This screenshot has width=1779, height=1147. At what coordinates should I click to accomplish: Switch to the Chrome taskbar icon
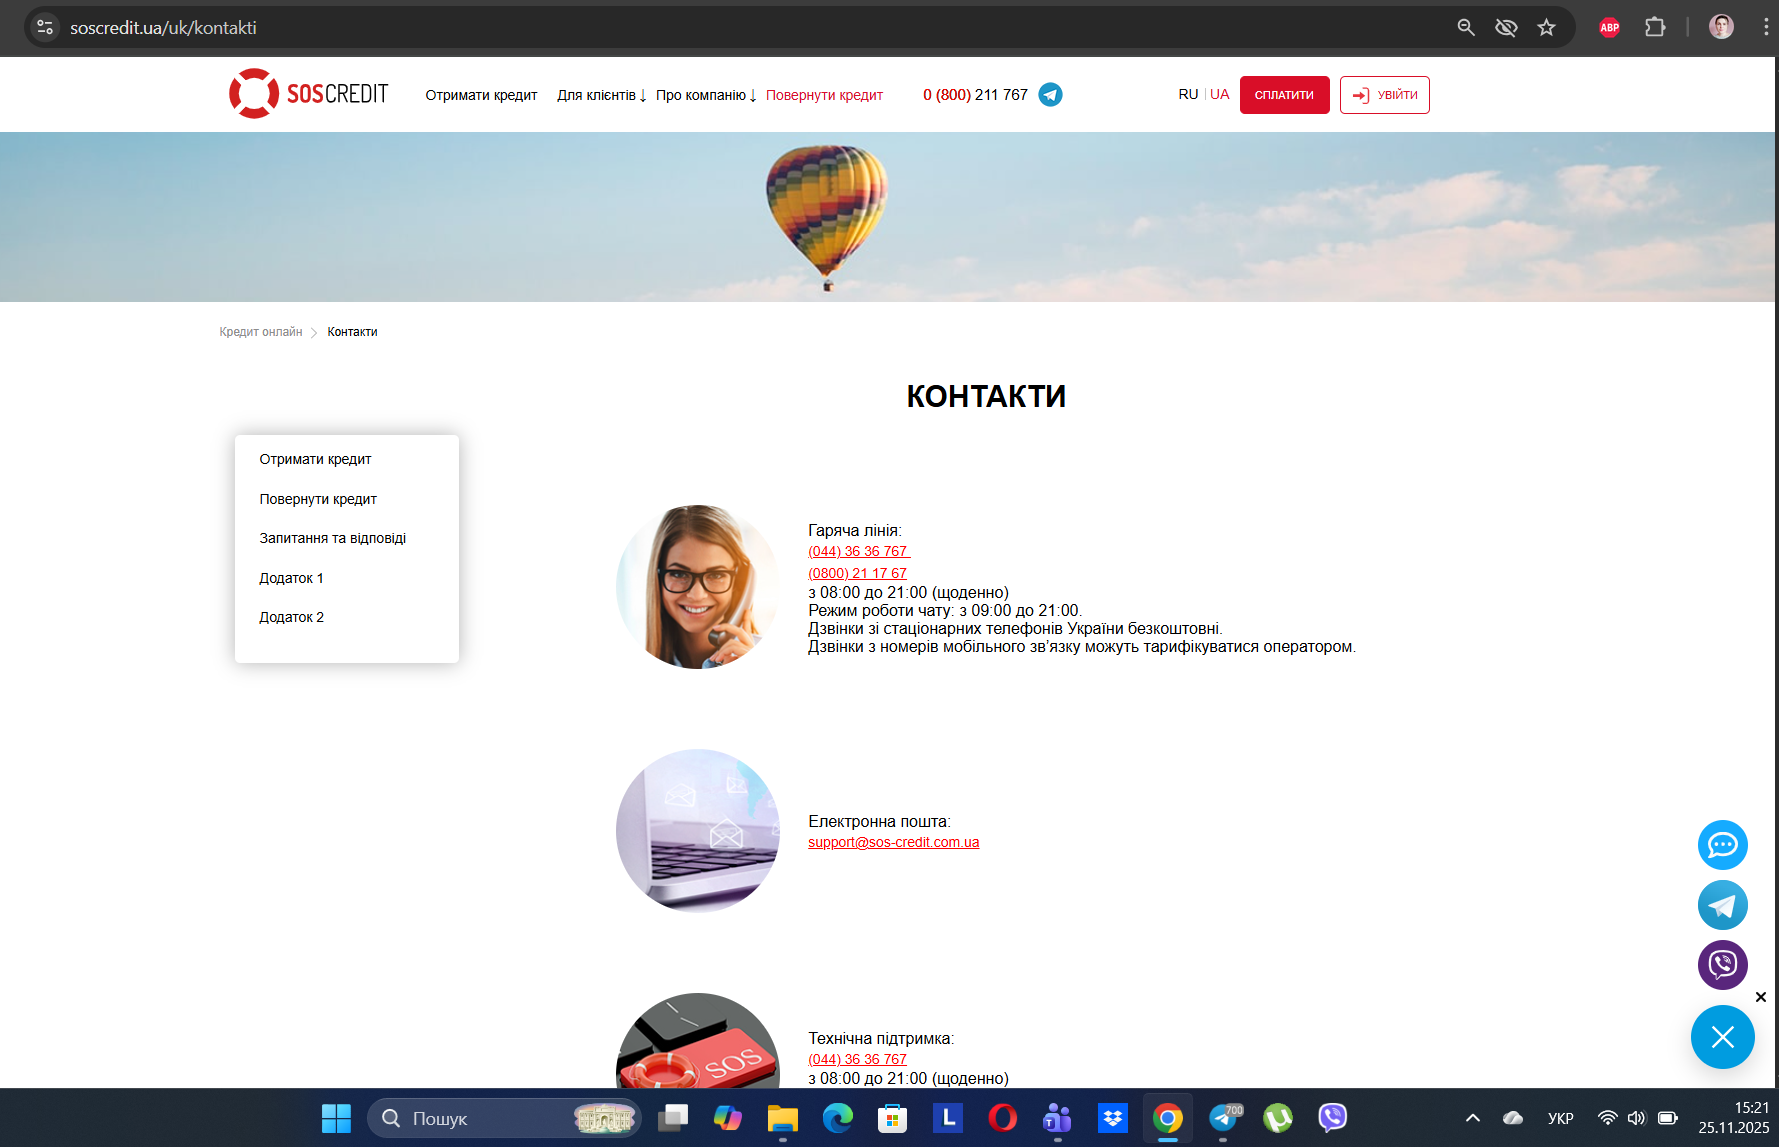[x=1168, y=1118]
